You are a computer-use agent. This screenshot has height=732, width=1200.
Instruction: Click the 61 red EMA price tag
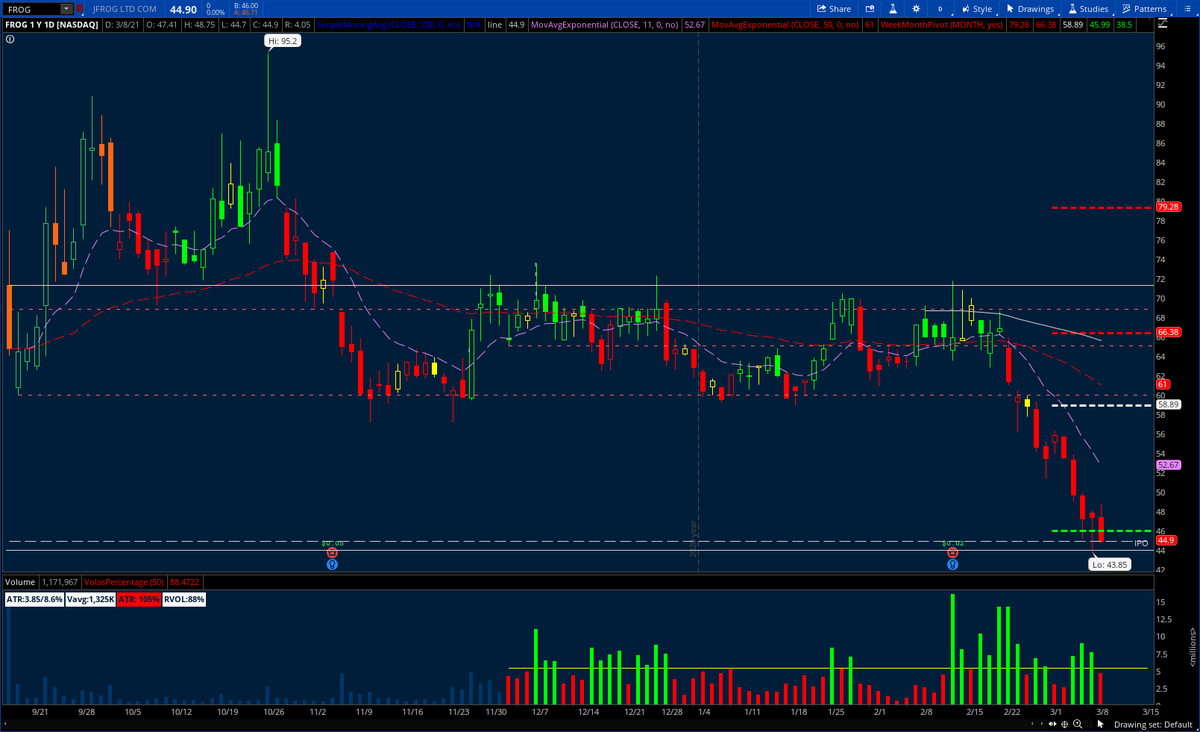tap(1163, 384)
